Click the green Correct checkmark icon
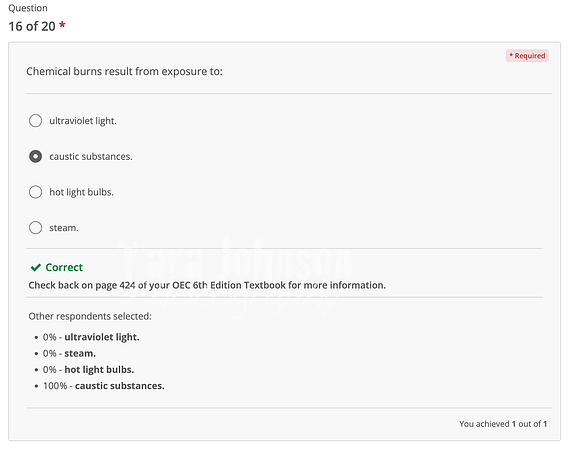The image size is (578, 450). tap(36, 268)
